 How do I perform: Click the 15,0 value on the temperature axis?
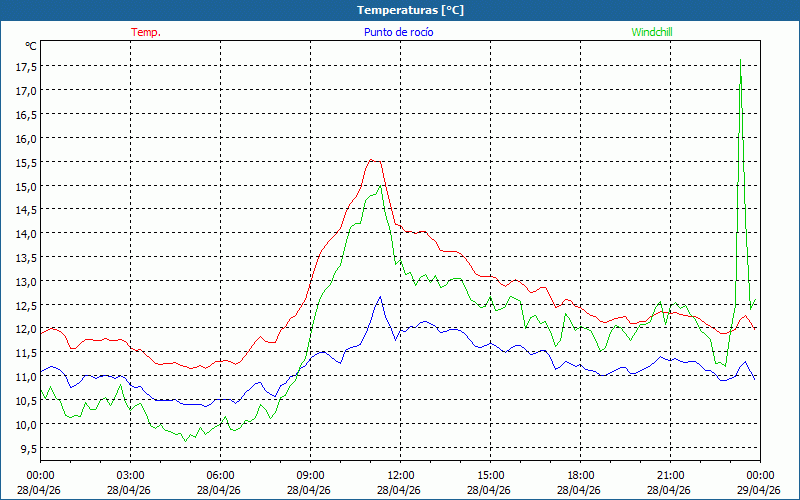click(26, 186)
